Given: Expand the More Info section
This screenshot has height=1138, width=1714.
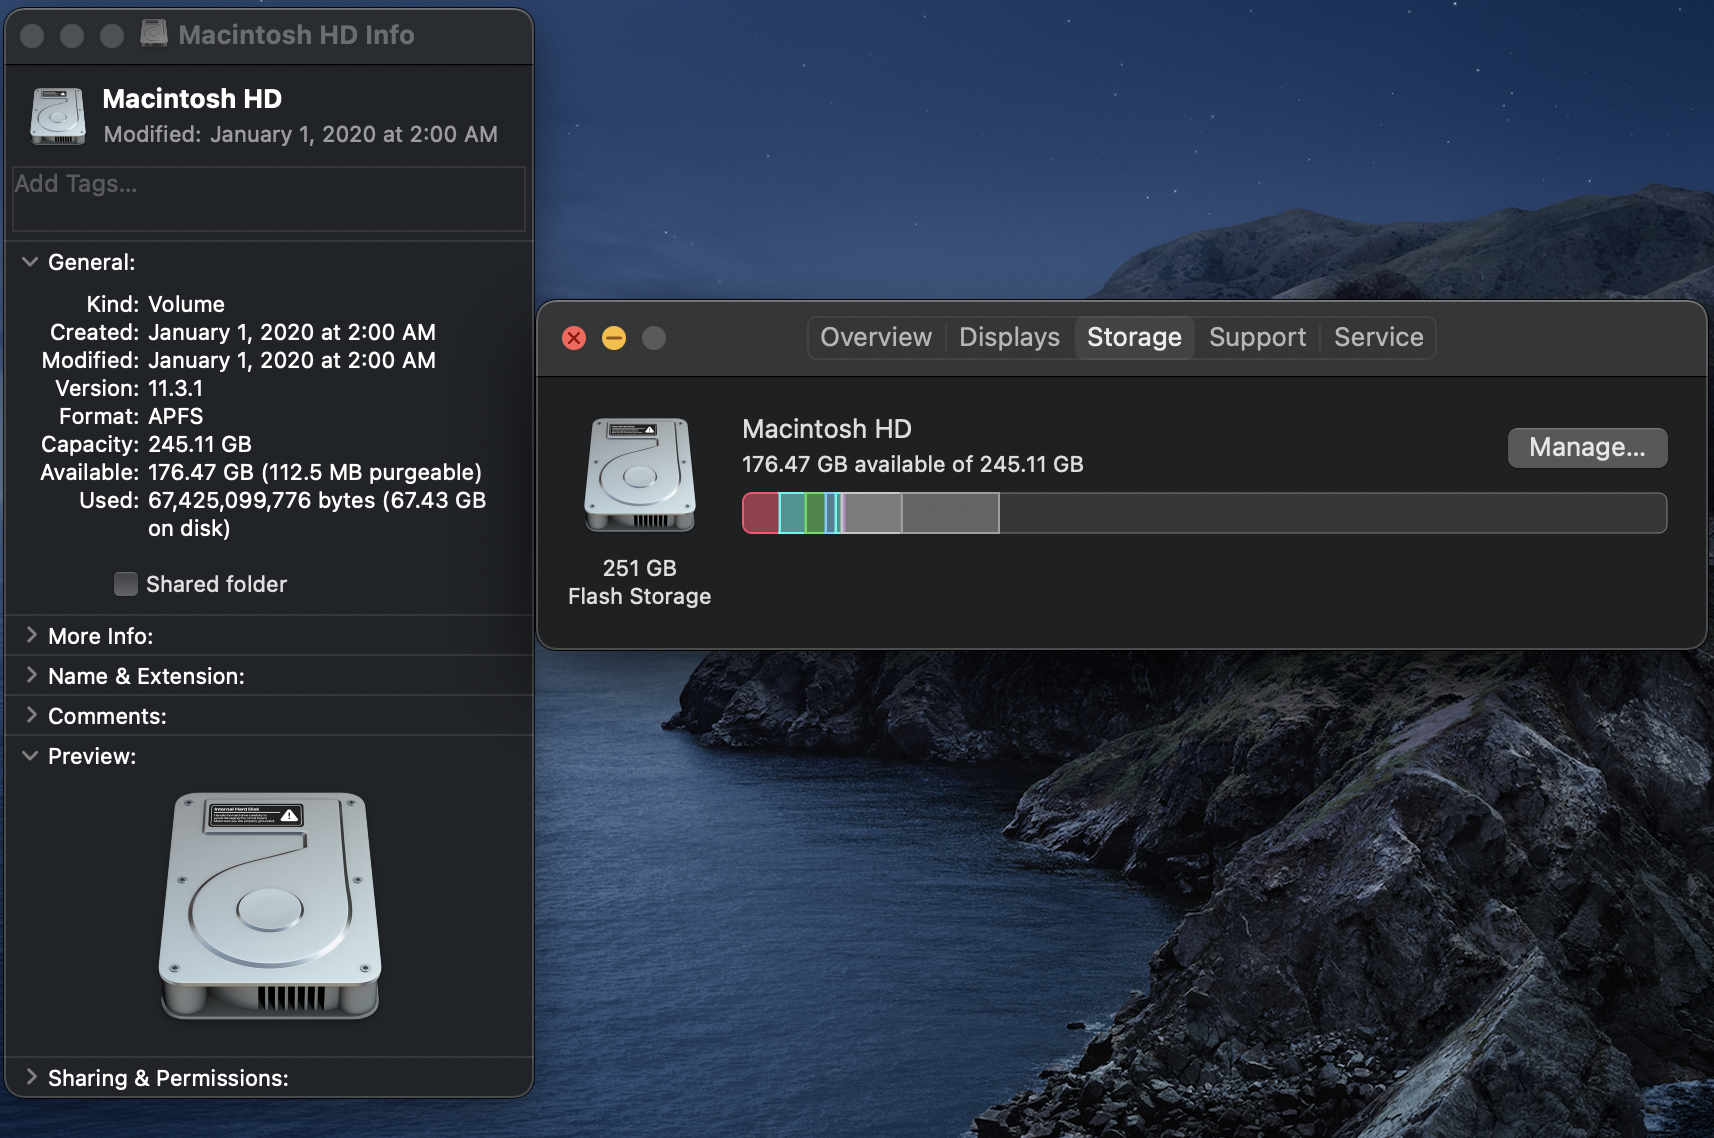Looking at the screenshot, I should (30, 636).
